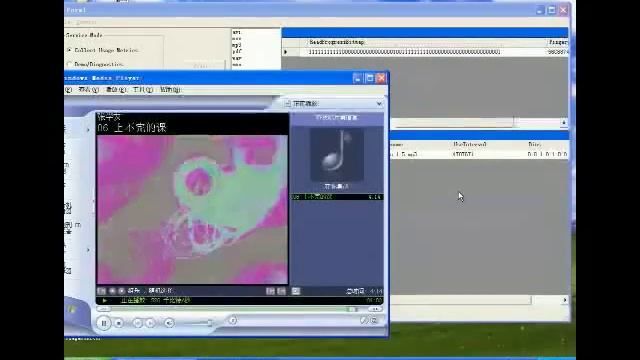Expand the lower arrow in player's left sidebar
Image resolution: width=640 pixels, height=360 pixels.
click(88, 250)
